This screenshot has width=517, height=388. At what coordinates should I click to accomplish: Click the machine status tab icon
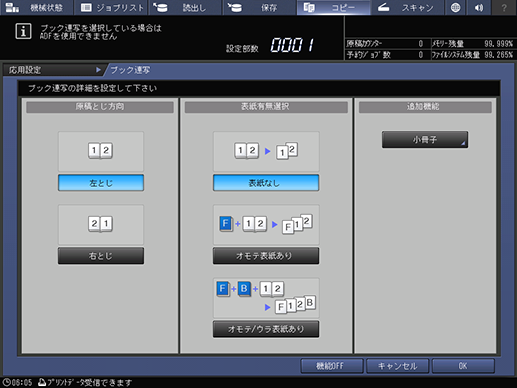click(x=12, y=7)
